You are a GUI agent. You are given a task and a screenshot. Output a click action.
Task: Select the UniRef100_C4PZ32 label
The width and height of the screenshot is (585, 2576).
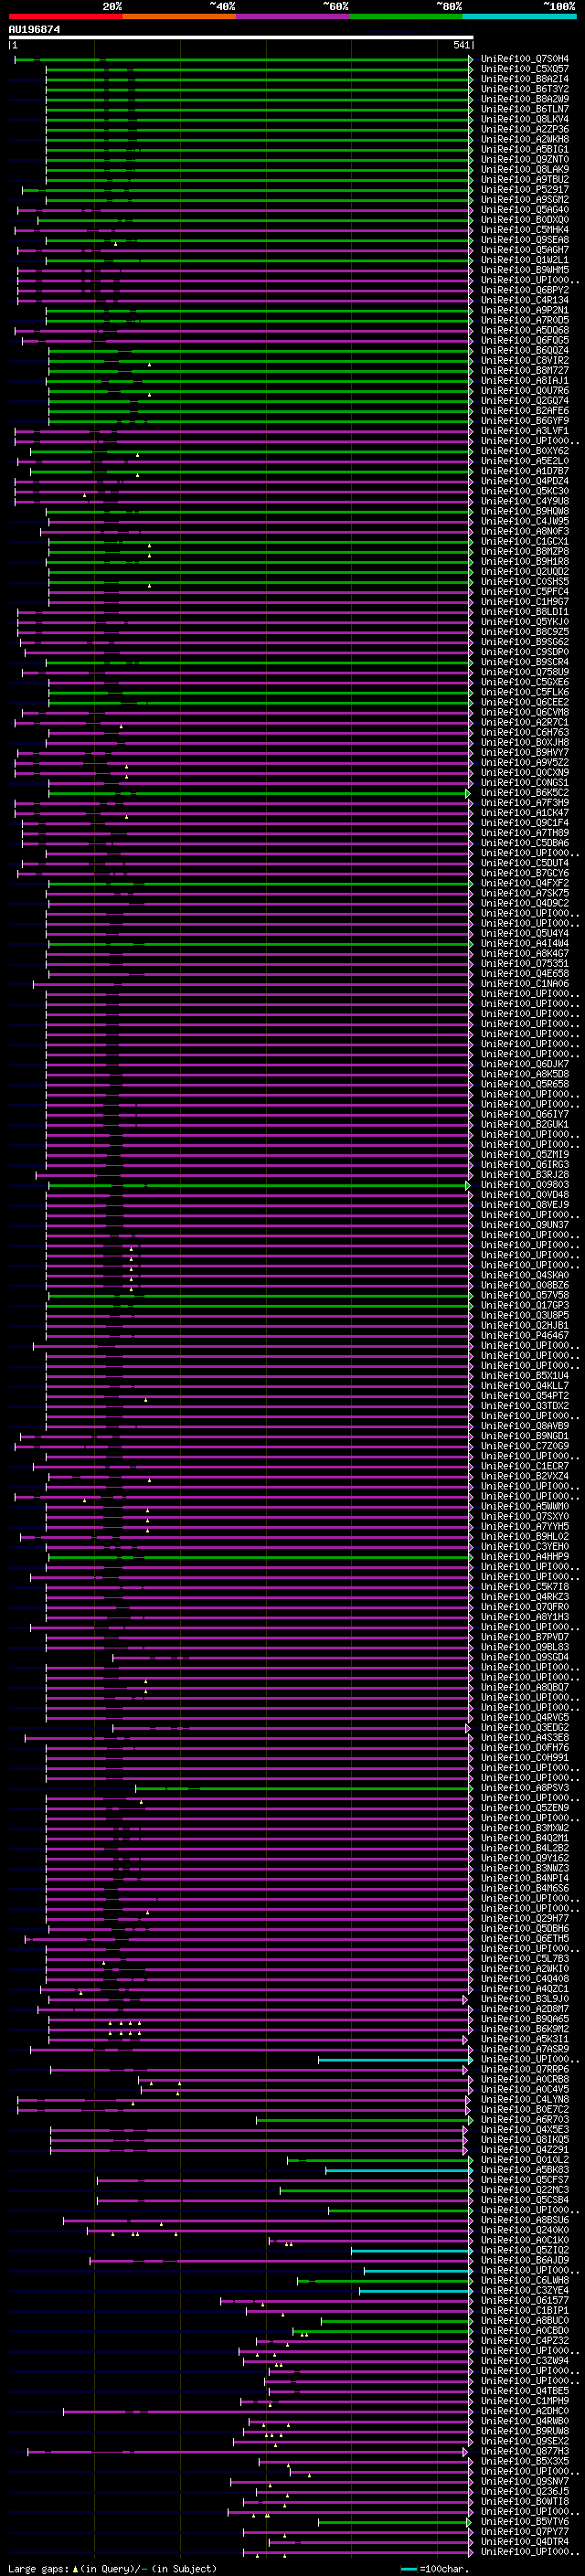(525, 2341)
